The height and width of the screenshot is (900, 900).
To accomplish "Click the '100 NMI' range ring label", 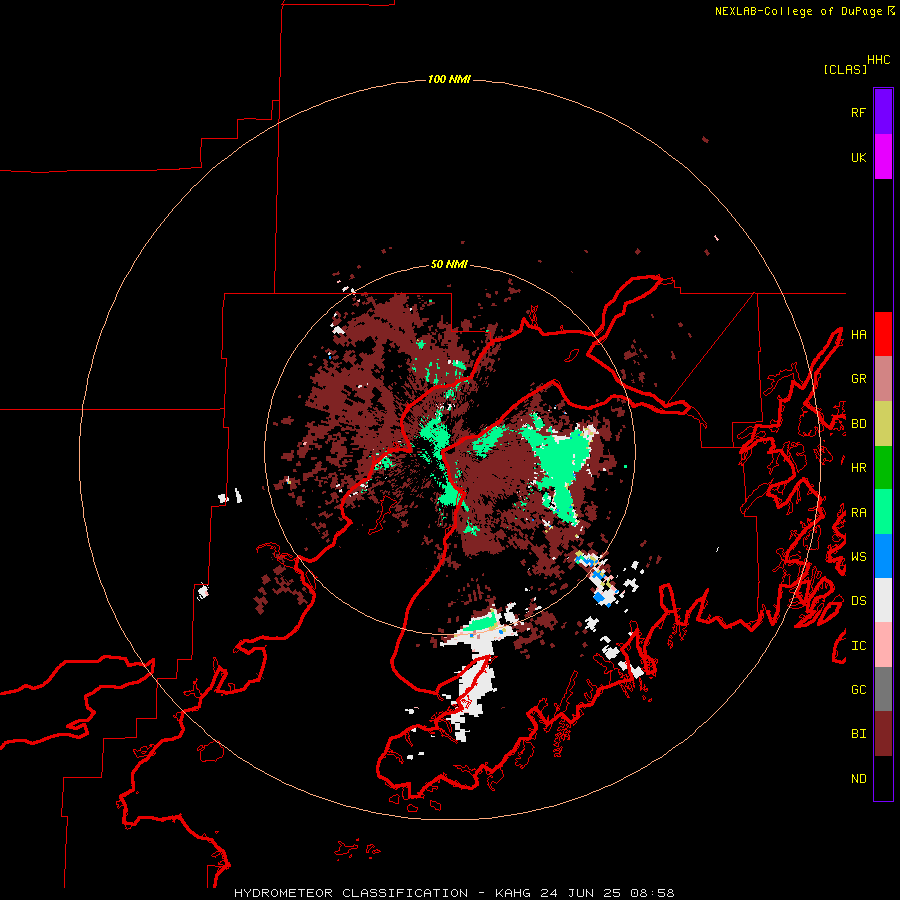I will pyautogui.click(x=449, y=79).
